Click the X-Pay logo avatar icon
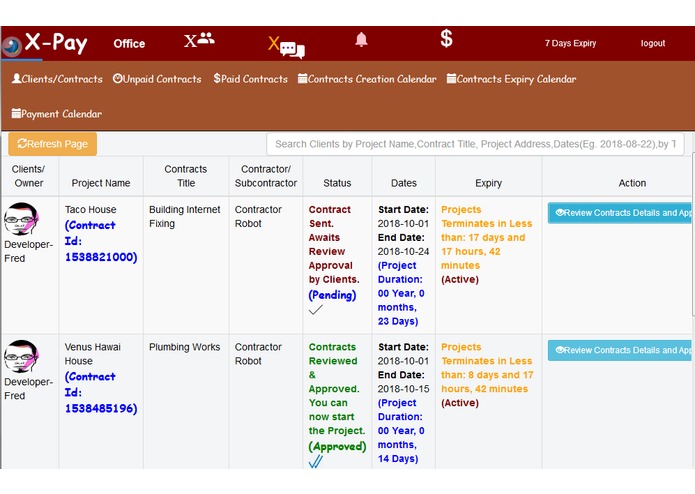The width and height of the screenshot is (695, 494). pyautogui.click(x=12, y=46)
